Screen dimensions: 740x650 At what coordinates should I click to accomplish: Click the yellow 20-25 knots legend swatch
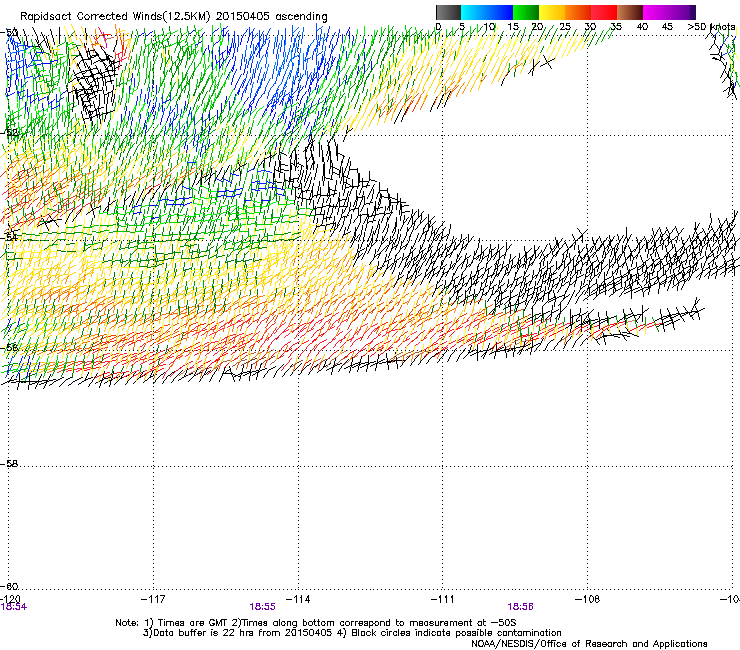[x=552, y=12]
